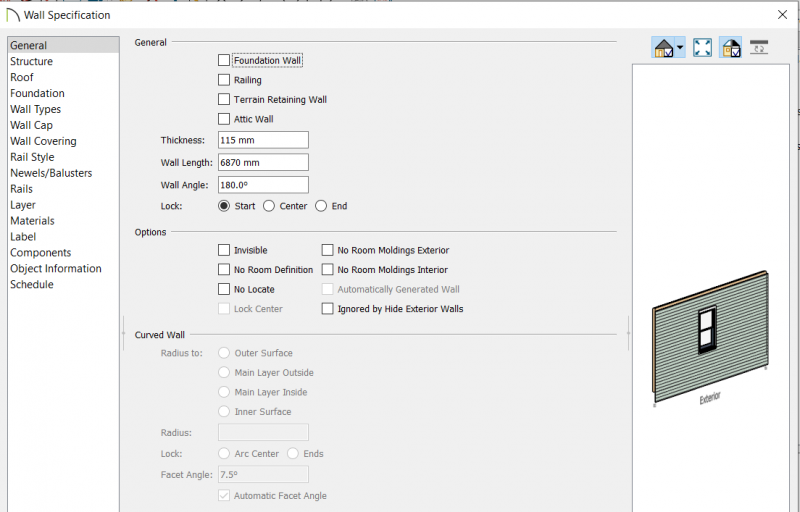Viewport: 800px width, 512px height.
Task: Enable No Room Moldings Exterior checkbox
Action: coord(328,250)
